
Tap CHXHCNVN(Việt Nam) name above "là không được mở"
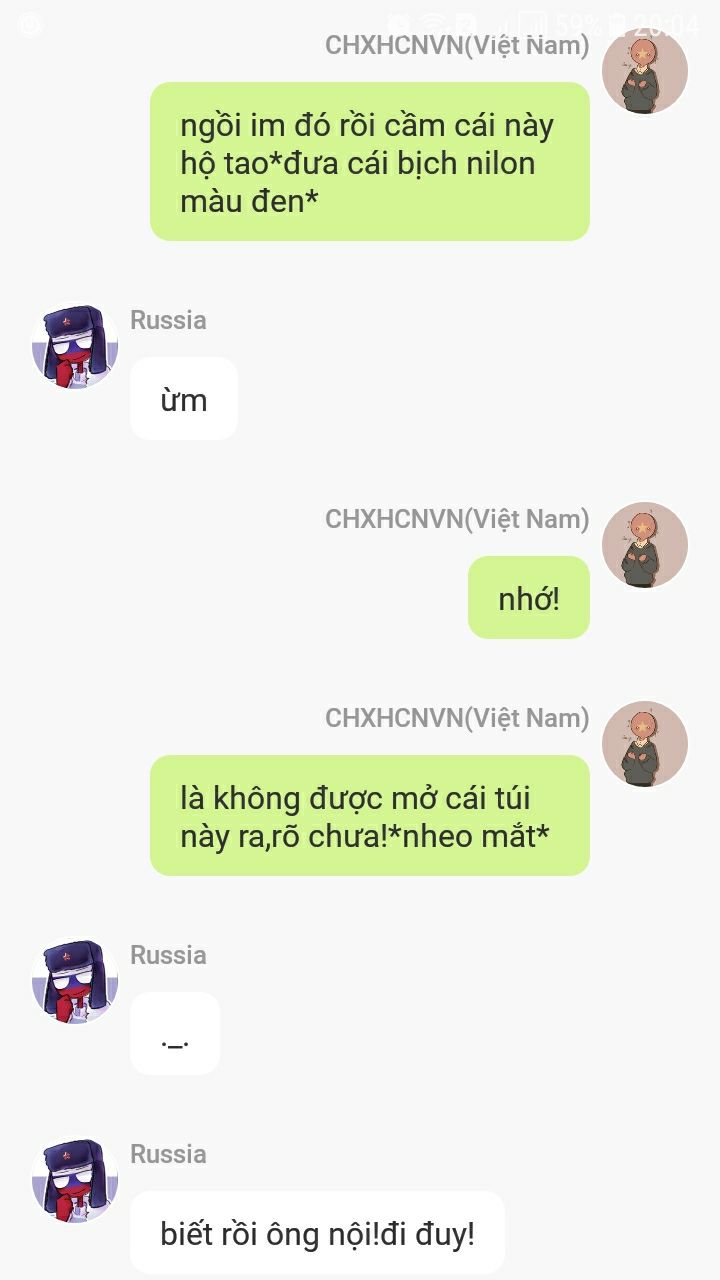pos(457,718)
